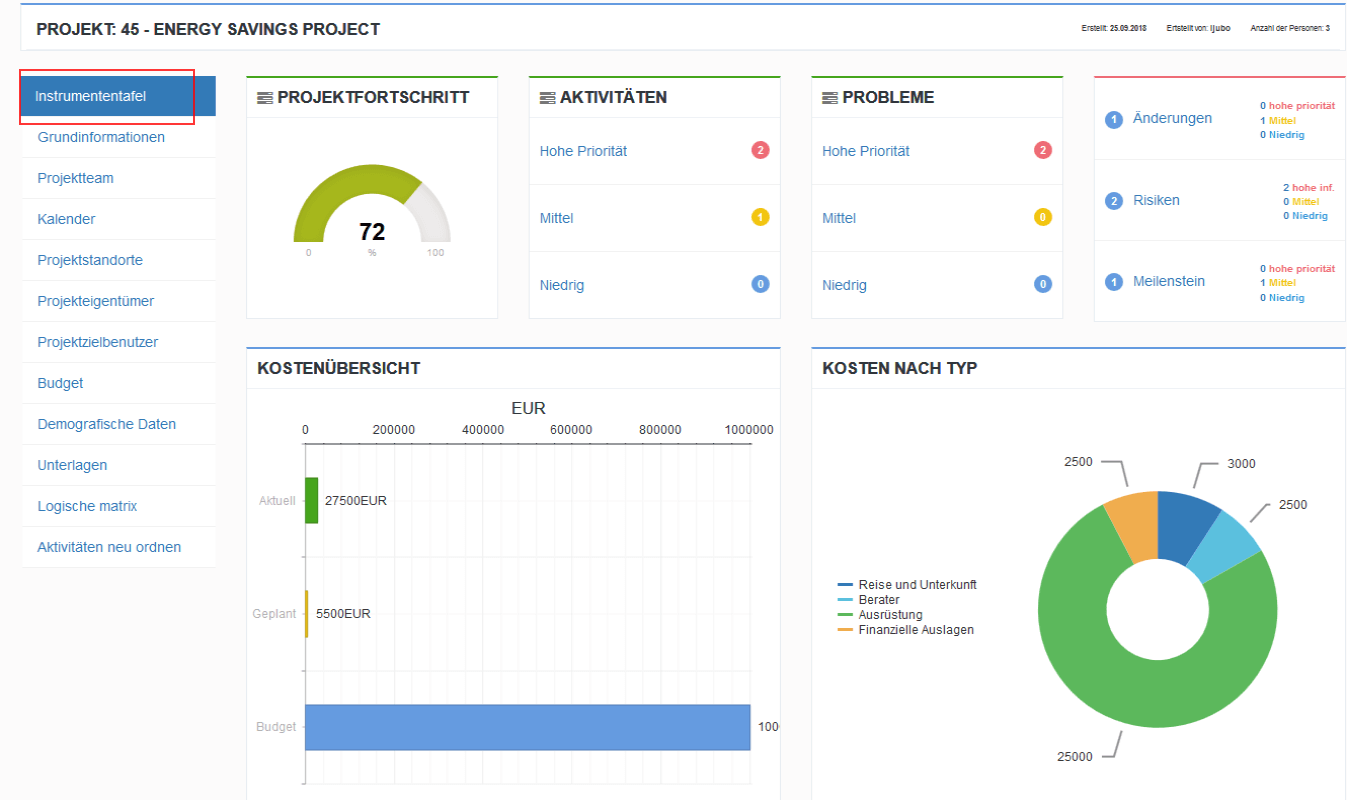Viewport: 1347px width, 800px height.
Task: Open Mittel link under Probleme
Action: (x=839, y=218)
